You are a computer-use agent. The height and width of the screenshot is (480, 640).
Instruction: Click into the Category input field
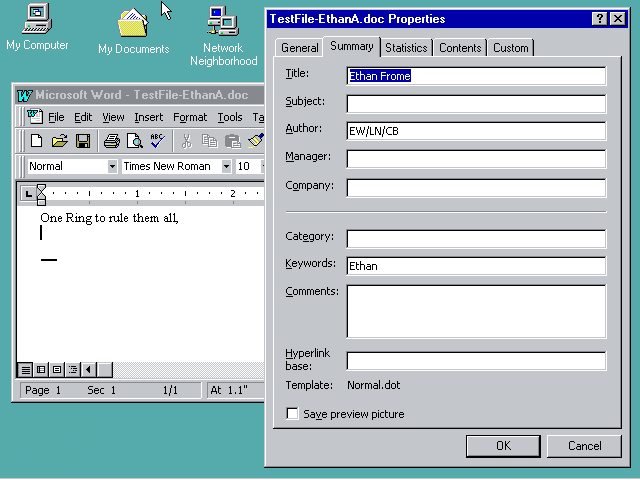coord(476,239)
